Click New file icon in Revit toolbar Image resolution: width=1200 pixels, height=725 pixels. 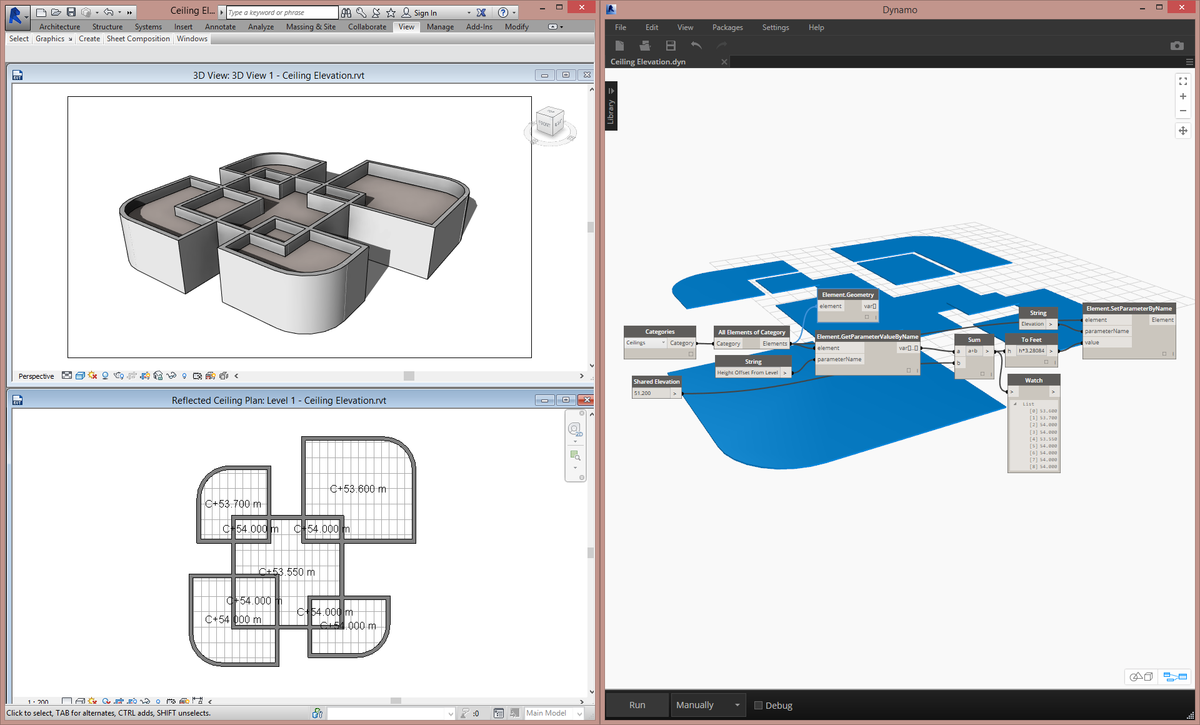pos(42,12)
